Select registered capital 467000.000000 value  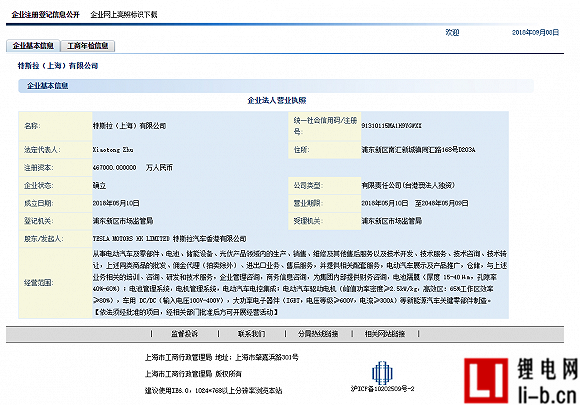point(114,168)
